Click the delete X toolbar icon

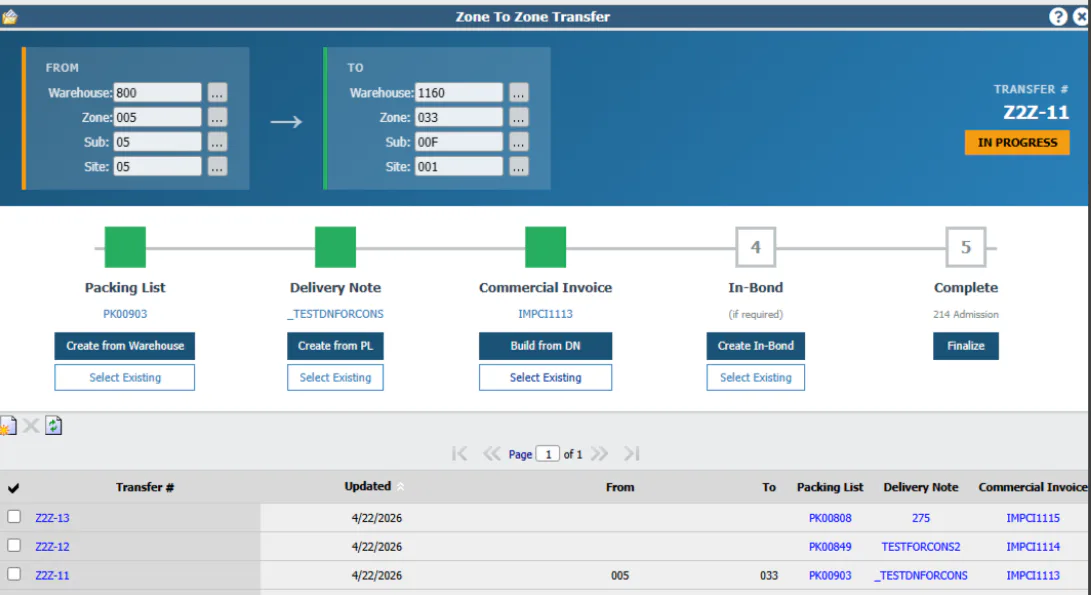[x=31, y=425]
